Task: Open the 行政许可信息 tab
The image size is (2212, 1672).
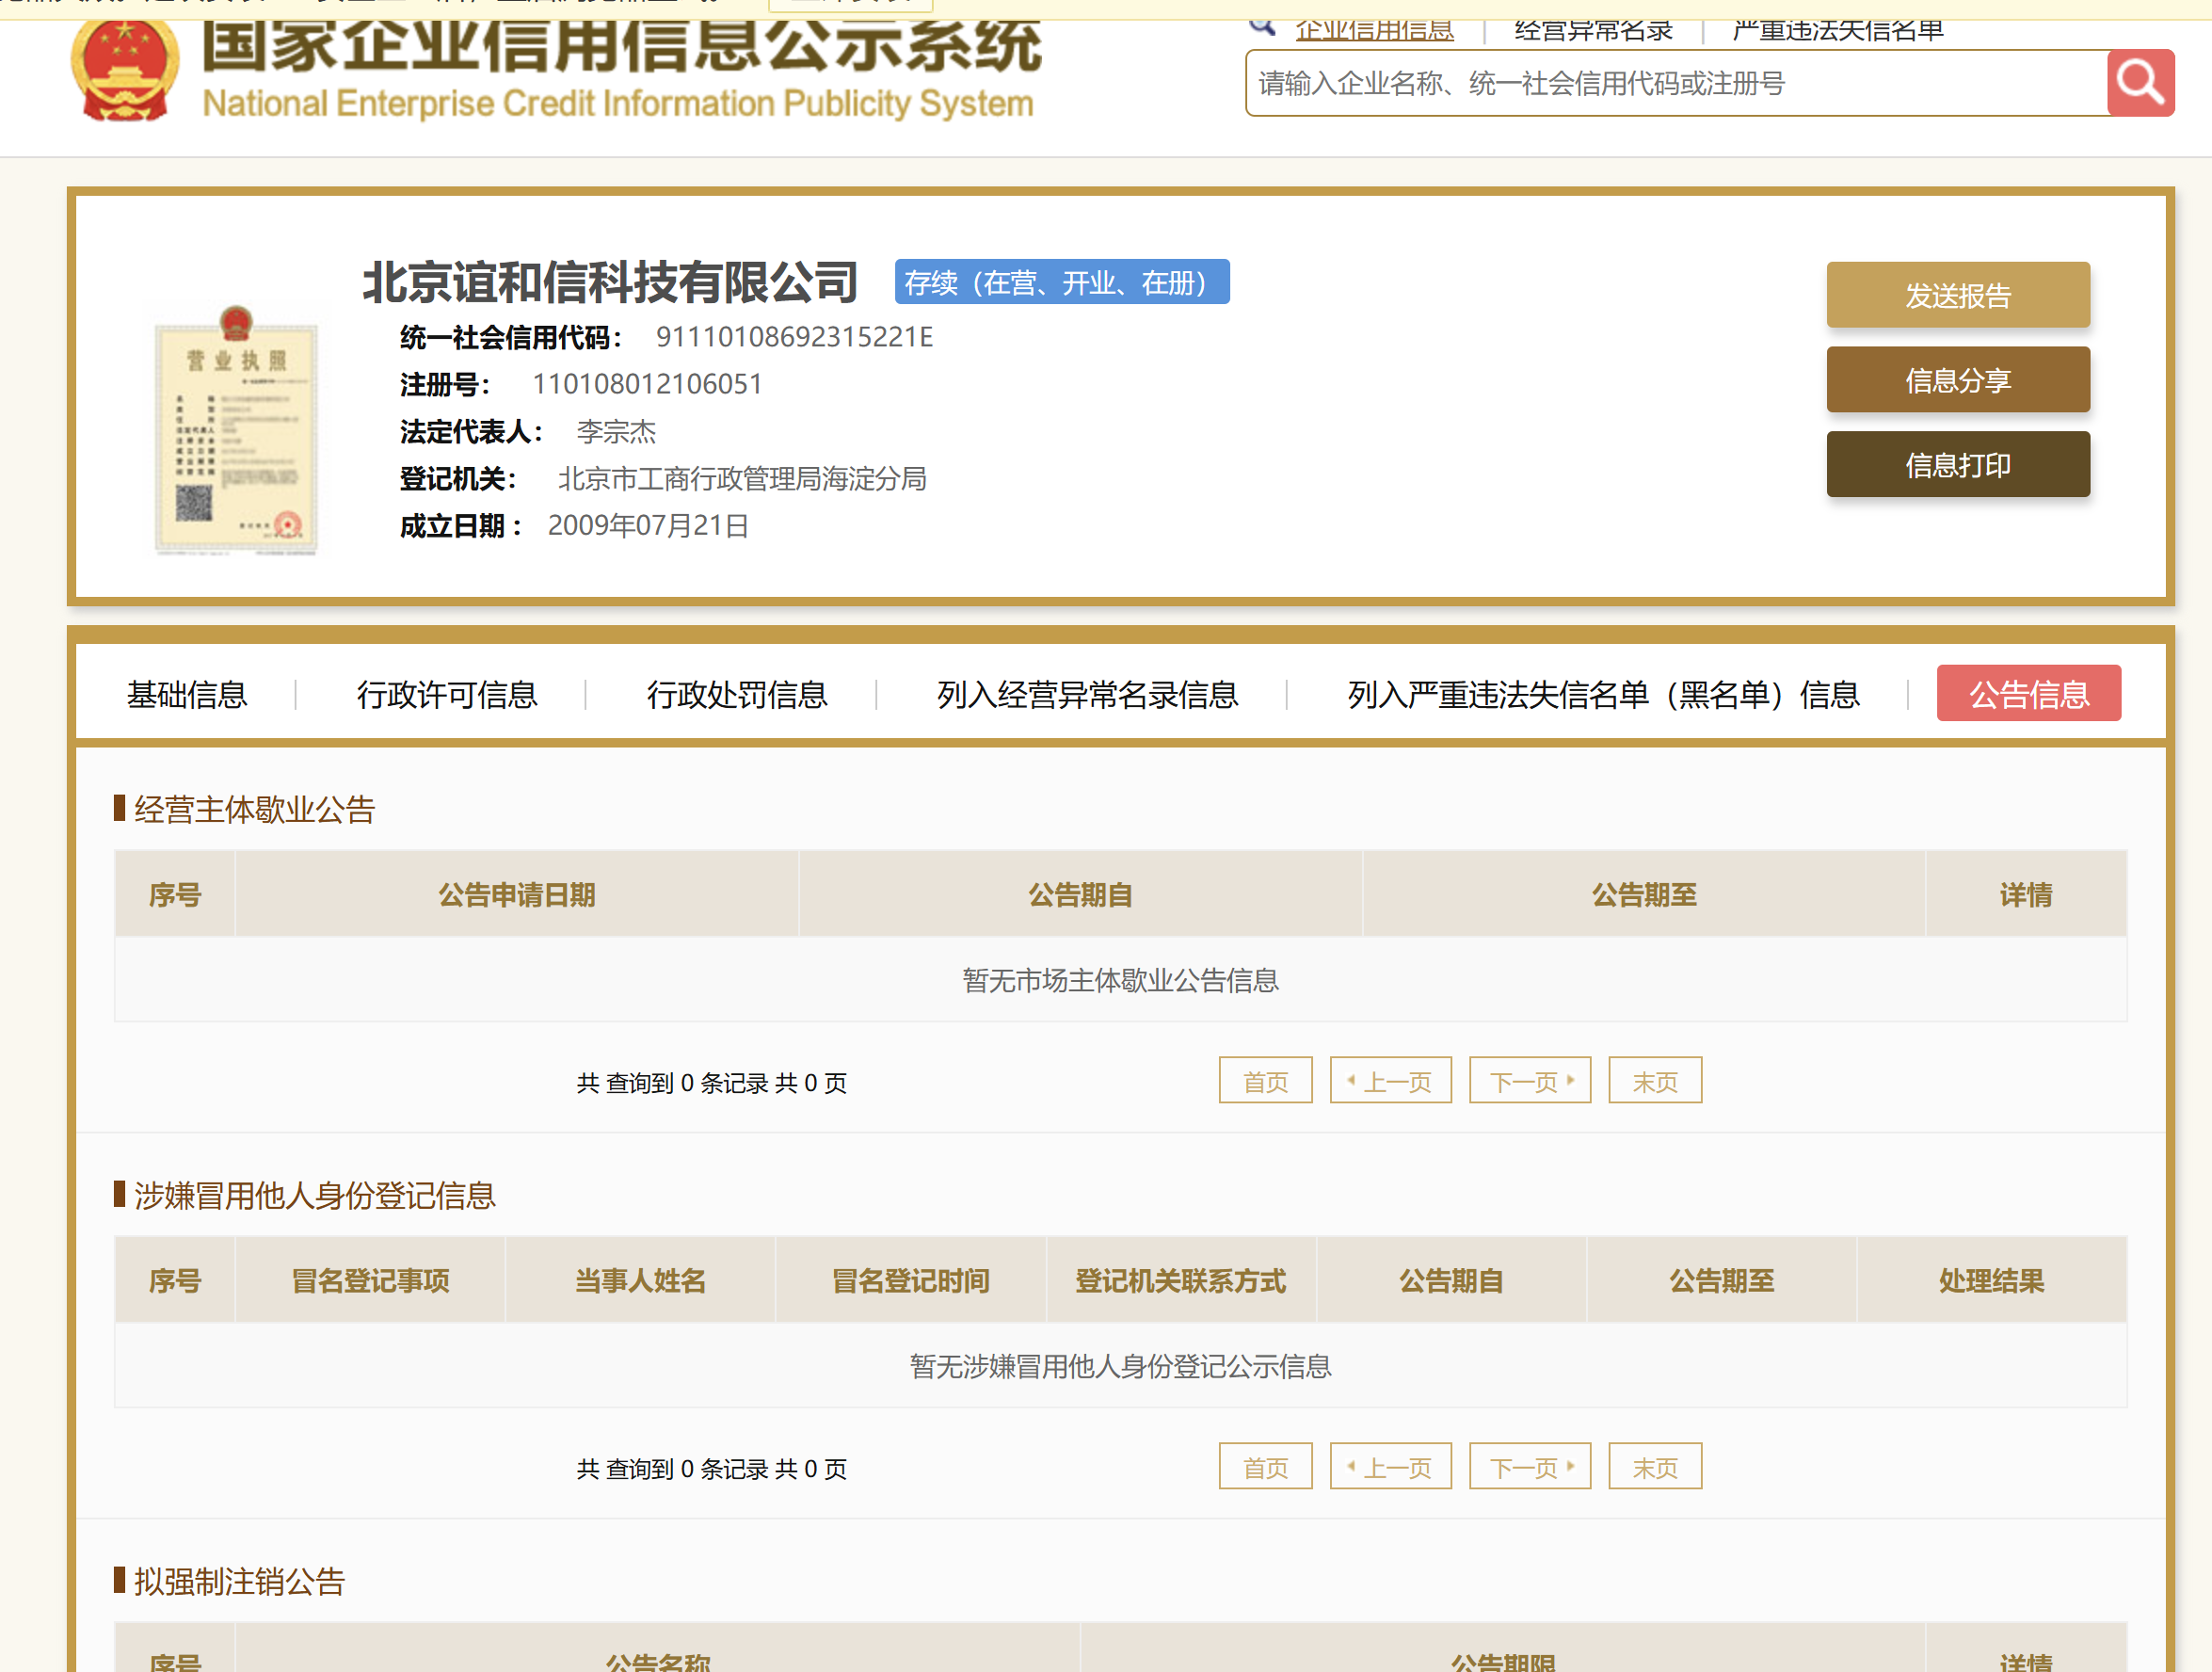Action: click(x=447, y=694)
